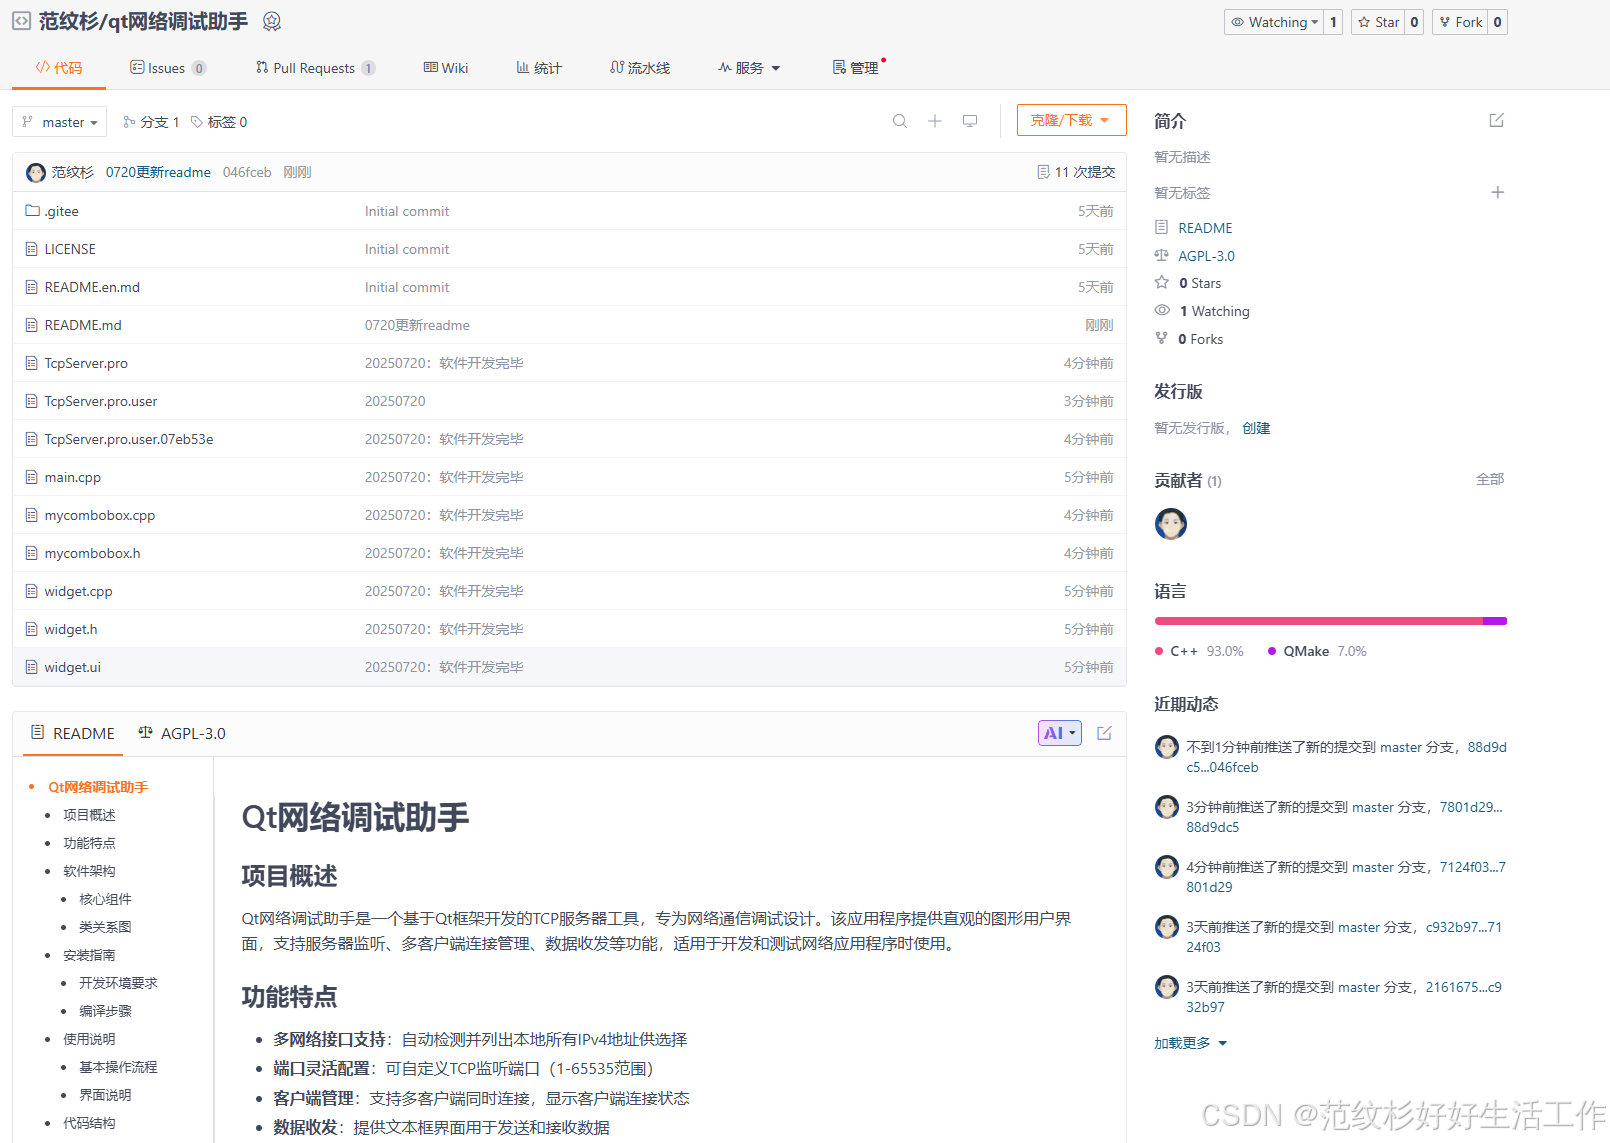The width and height of the screenshot is (1610, 1143).
Task: Open the 流水线 pipeline tab
Action: click(x=640, y=68)
